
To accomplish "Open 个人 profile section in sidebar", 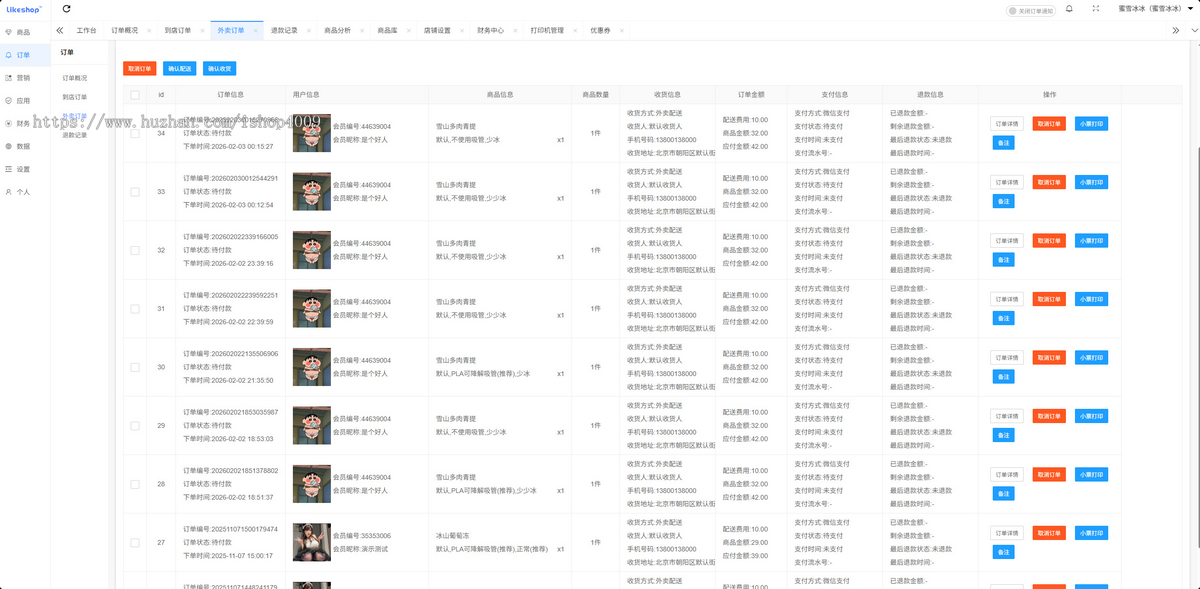I will click(x=18, y=191).
